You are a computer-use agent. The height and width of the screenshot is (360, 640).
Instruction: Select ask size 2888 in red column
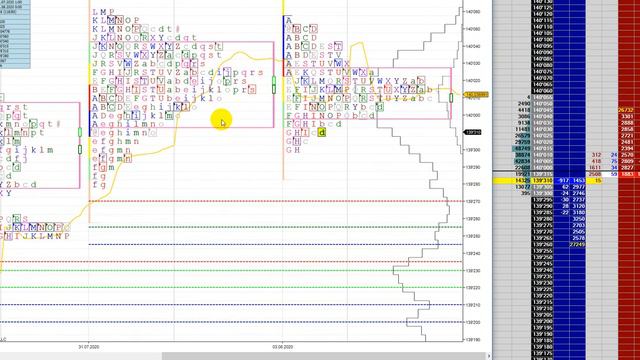tap(627, 123)
